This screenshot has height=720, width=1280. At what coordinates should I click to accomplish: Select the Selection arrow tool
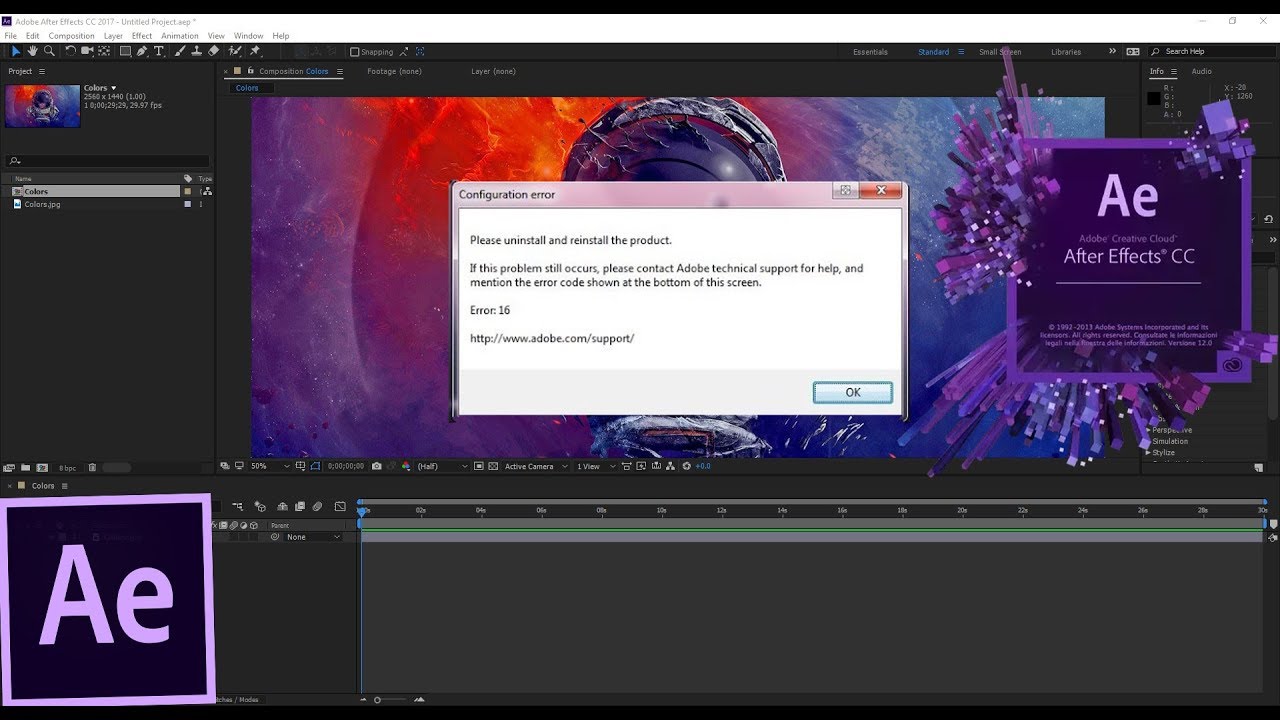coord(16,51)
